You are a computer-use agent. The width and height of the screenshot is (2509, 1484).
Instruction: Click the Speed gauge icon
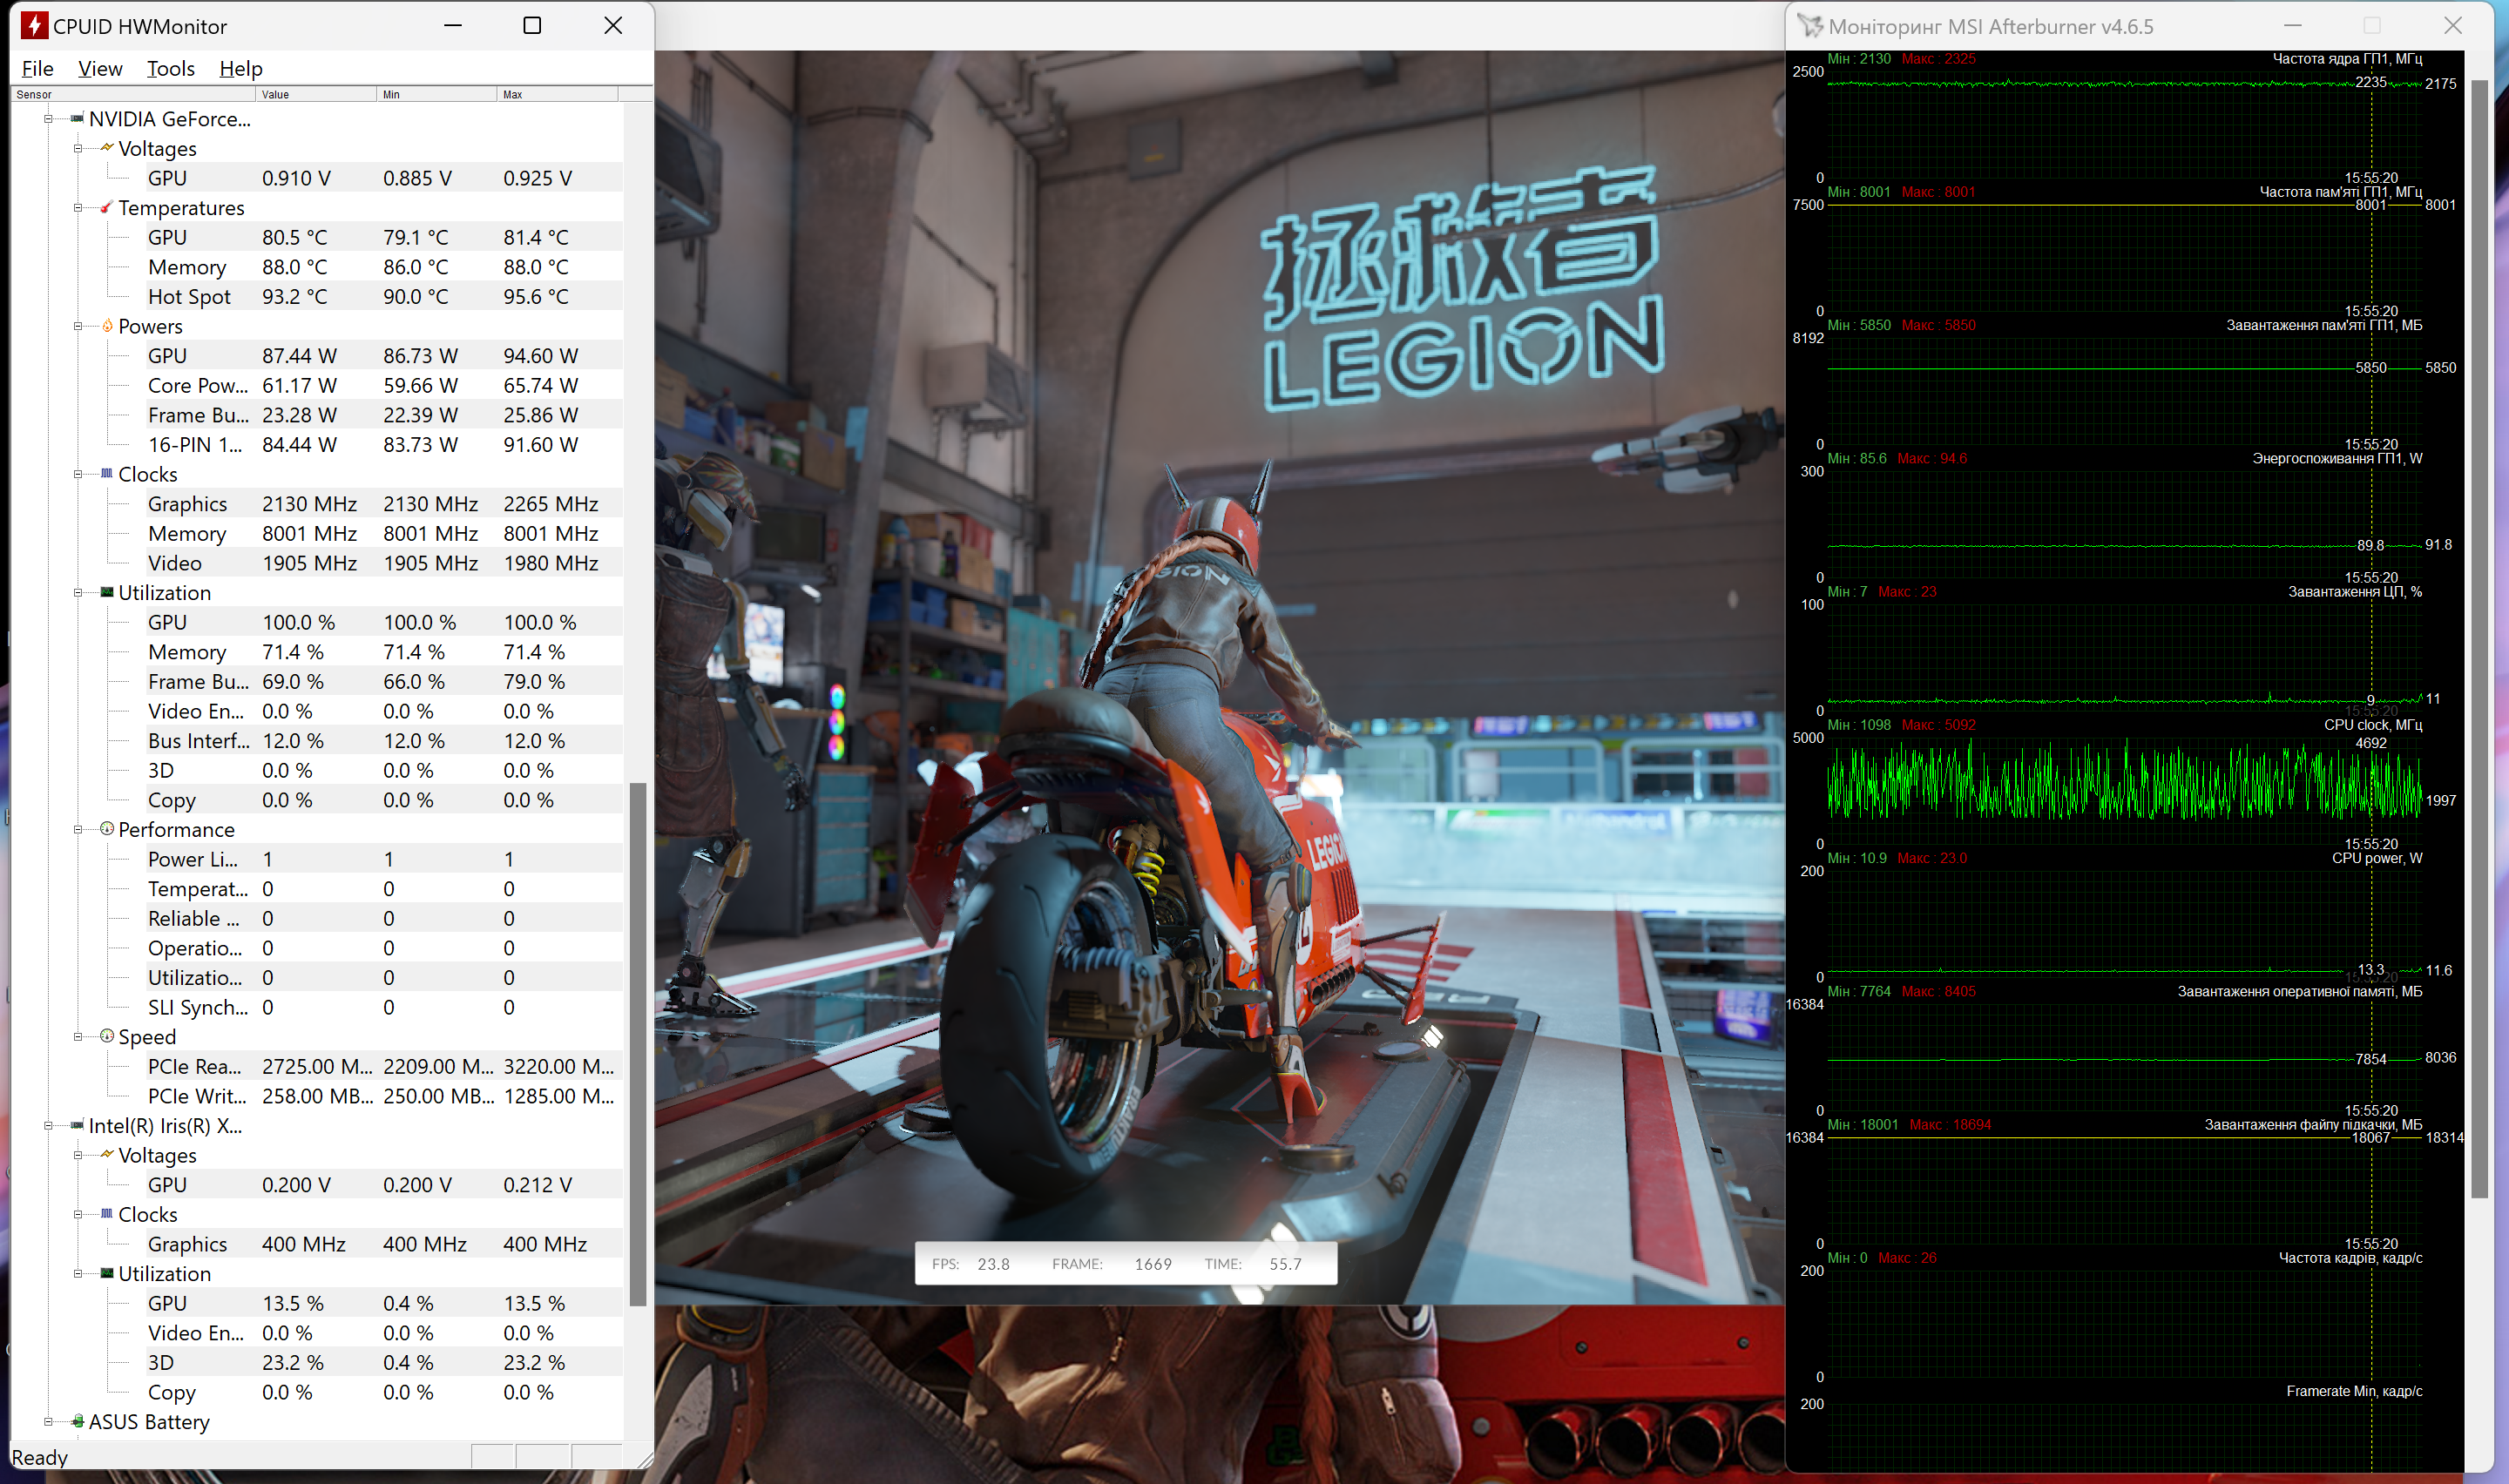tap(107, 1036)
